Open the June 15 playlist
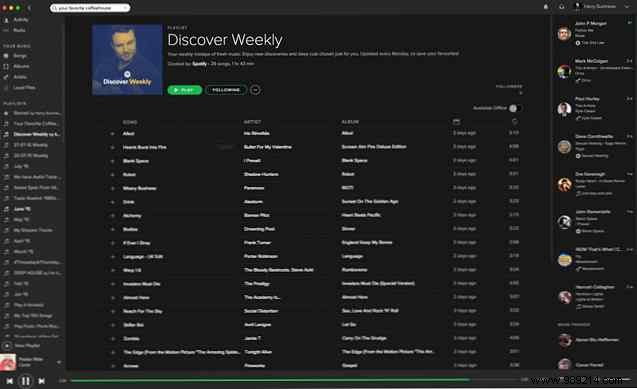The width and height of the screenshot is (637, 389). click(22, 209)
